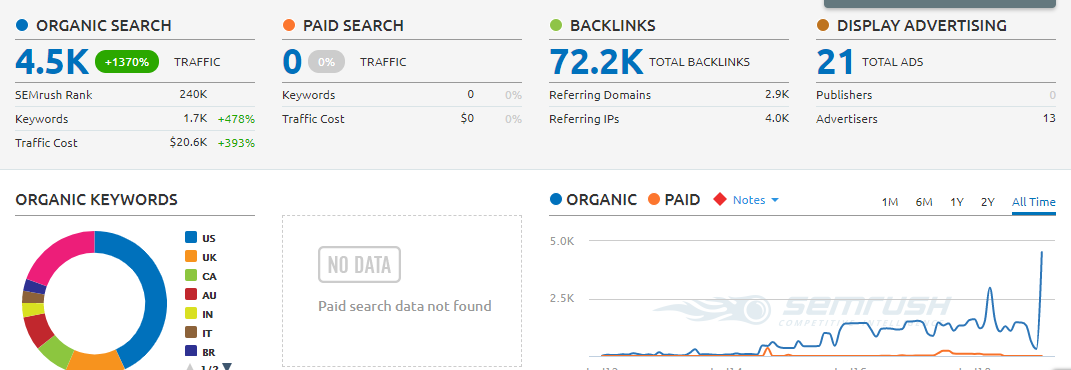
Task: Click the brown Display Advertising dot icon
Action: pyautogui.click(x=823, y=25)
